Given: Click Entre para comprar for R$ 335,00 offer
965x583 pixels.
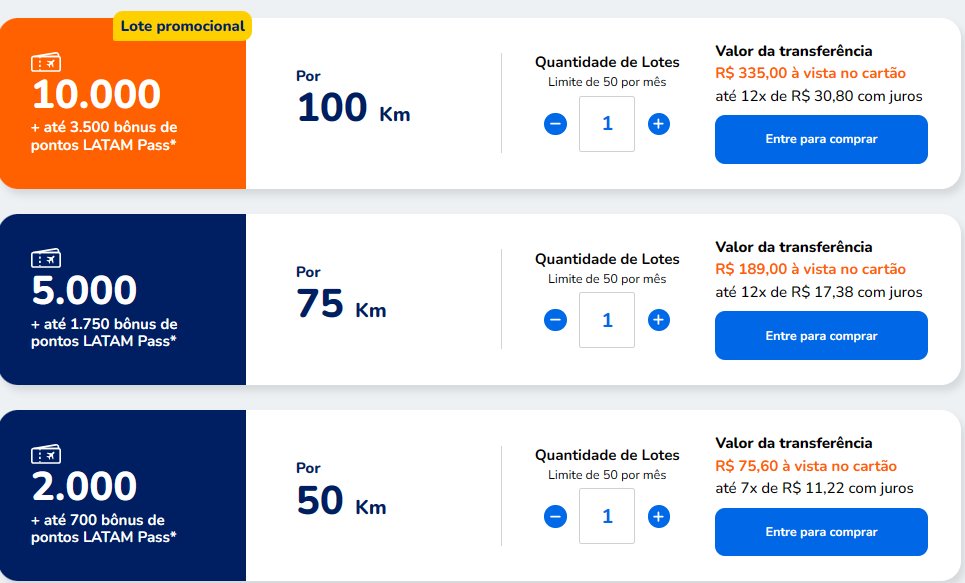Looking at the screenshot, I should pyautogui.click(x=821, y=139).
